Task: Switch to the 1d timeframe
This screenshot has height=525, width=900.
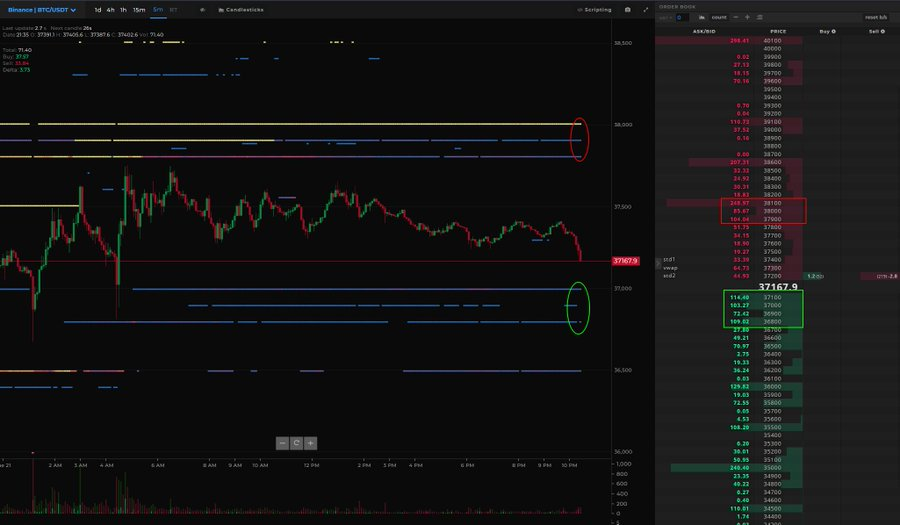Action: point(97,9)
